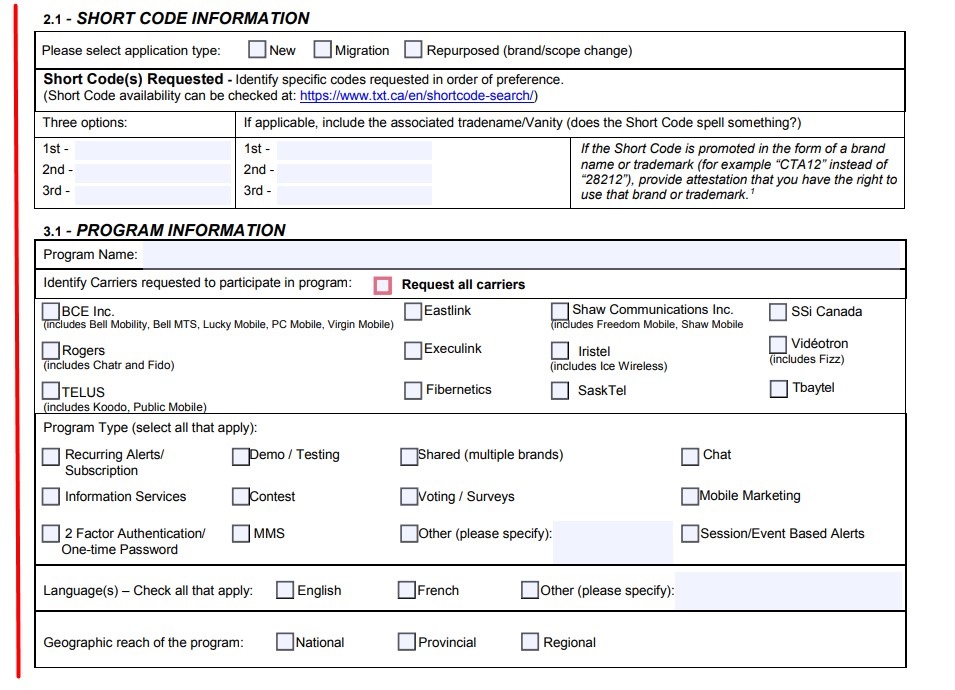
Task: Select the Fibernetics carrier checkbox
Action: coord(413,390)
